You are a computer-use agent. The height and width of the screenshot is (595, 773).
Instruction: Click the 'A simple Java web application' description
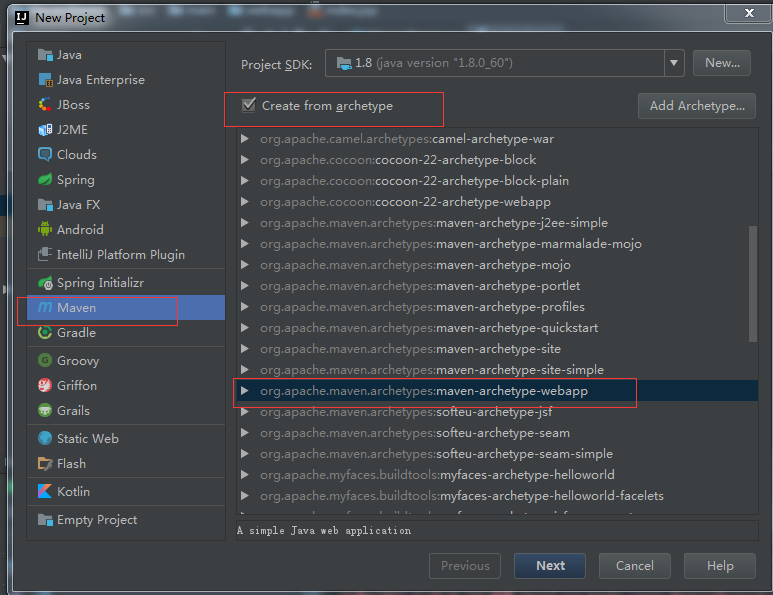pos(324,530)
